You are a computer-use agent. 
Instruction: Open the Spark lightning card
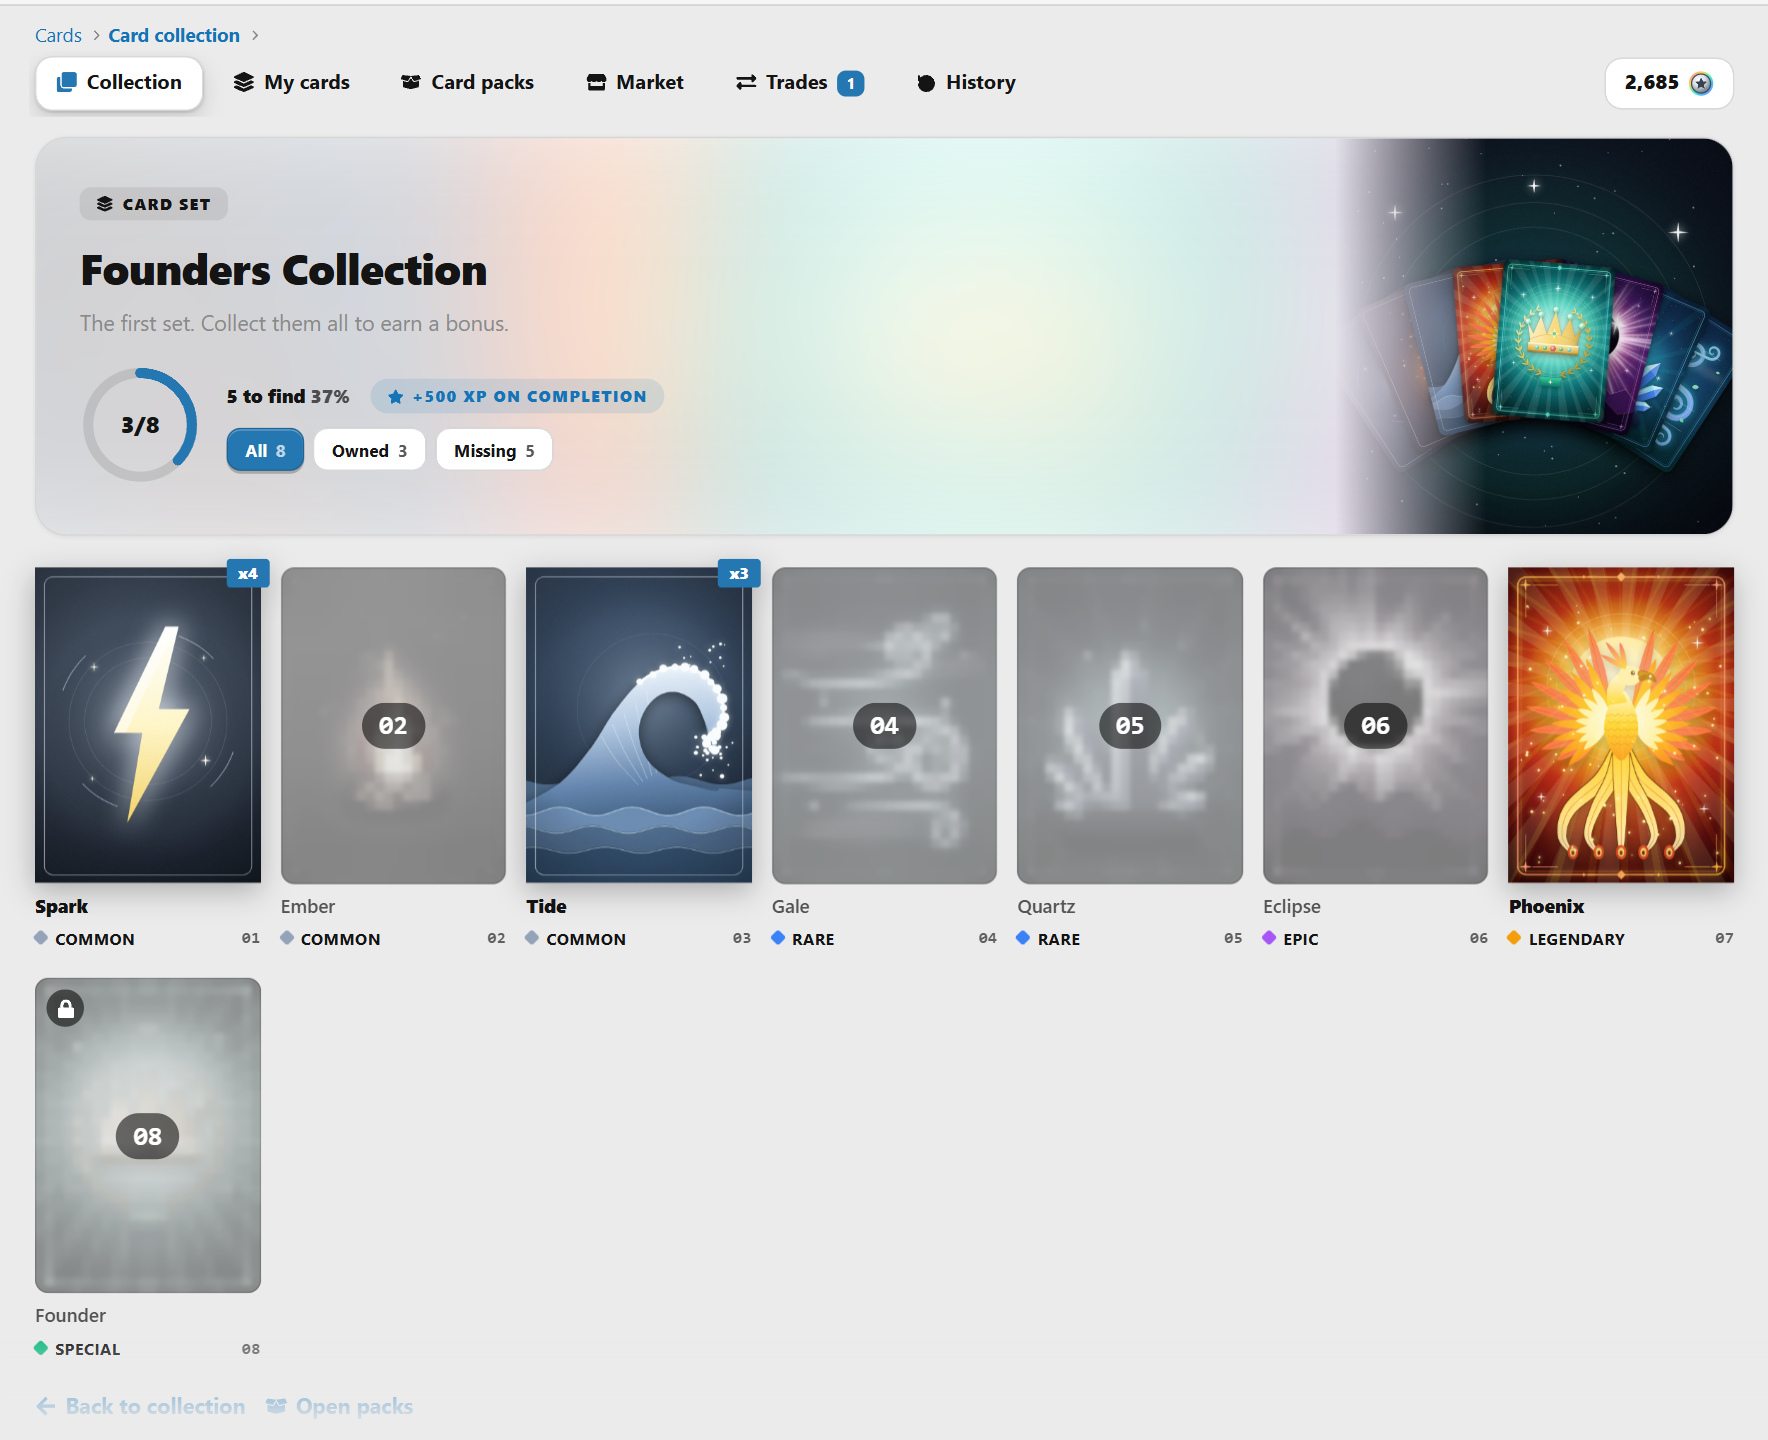(148, 725)
